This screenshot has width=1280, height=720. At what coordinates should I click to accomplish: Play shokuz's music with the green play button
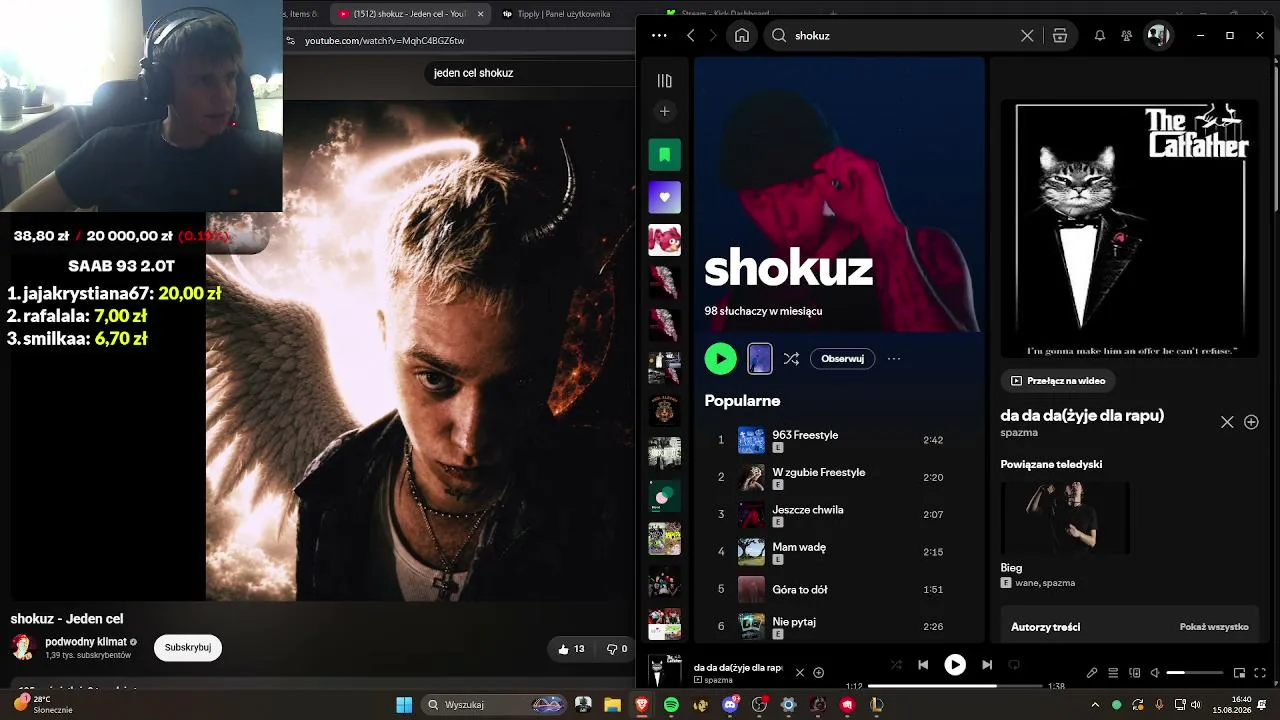[x=720, y=358]
